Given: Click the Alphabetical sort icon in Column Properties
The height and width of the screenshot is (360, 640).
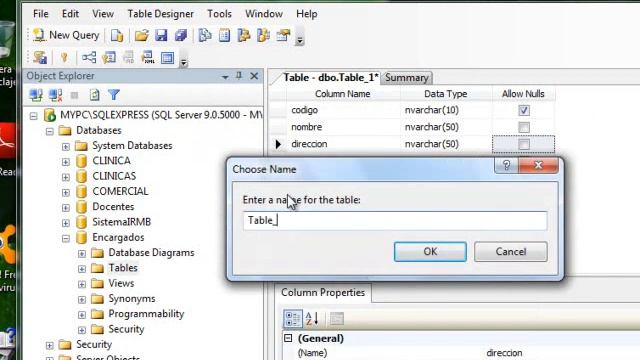Looking at the screenshot, I should click(x=312, y=319).
